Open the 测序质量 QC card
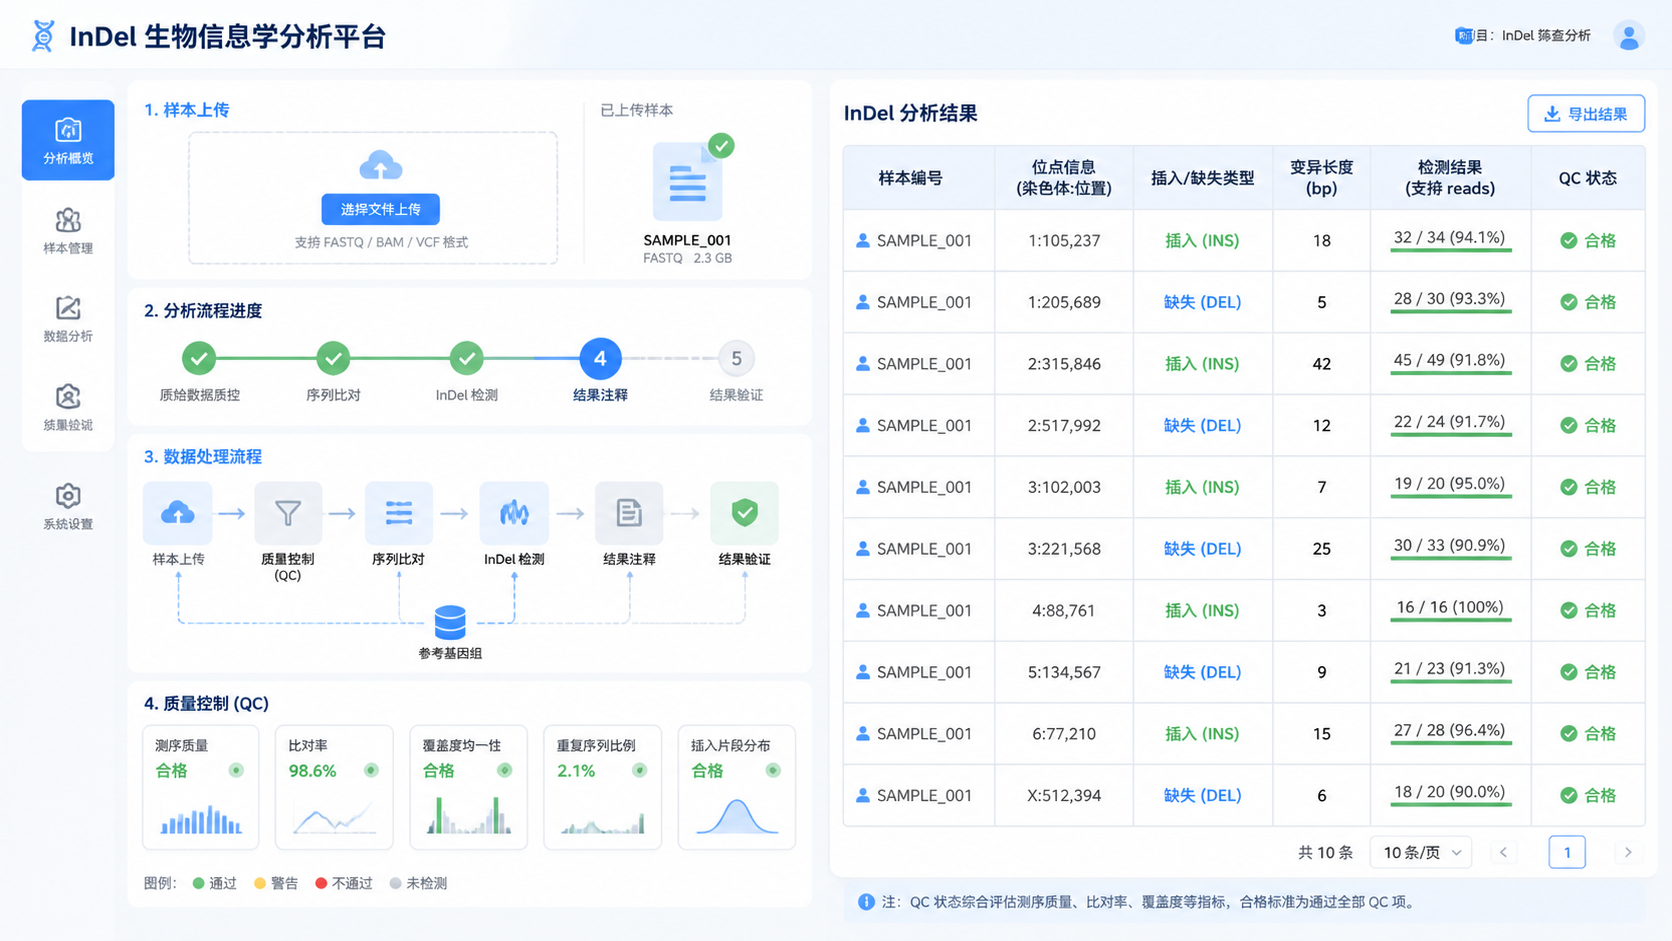1672x941 pixels. (201, 787)
